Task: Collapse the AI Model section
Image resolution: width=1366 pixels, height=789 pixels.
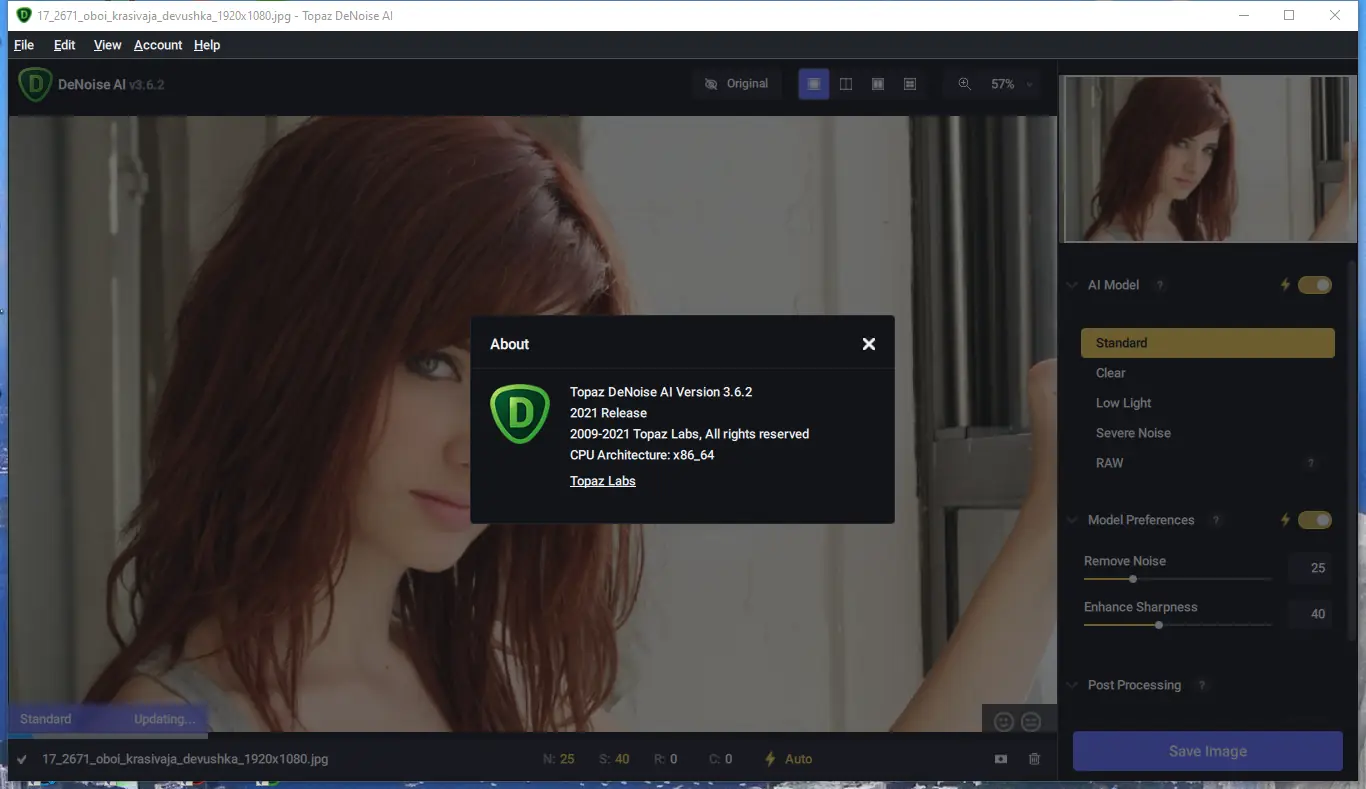Action: pos(1071,285)
